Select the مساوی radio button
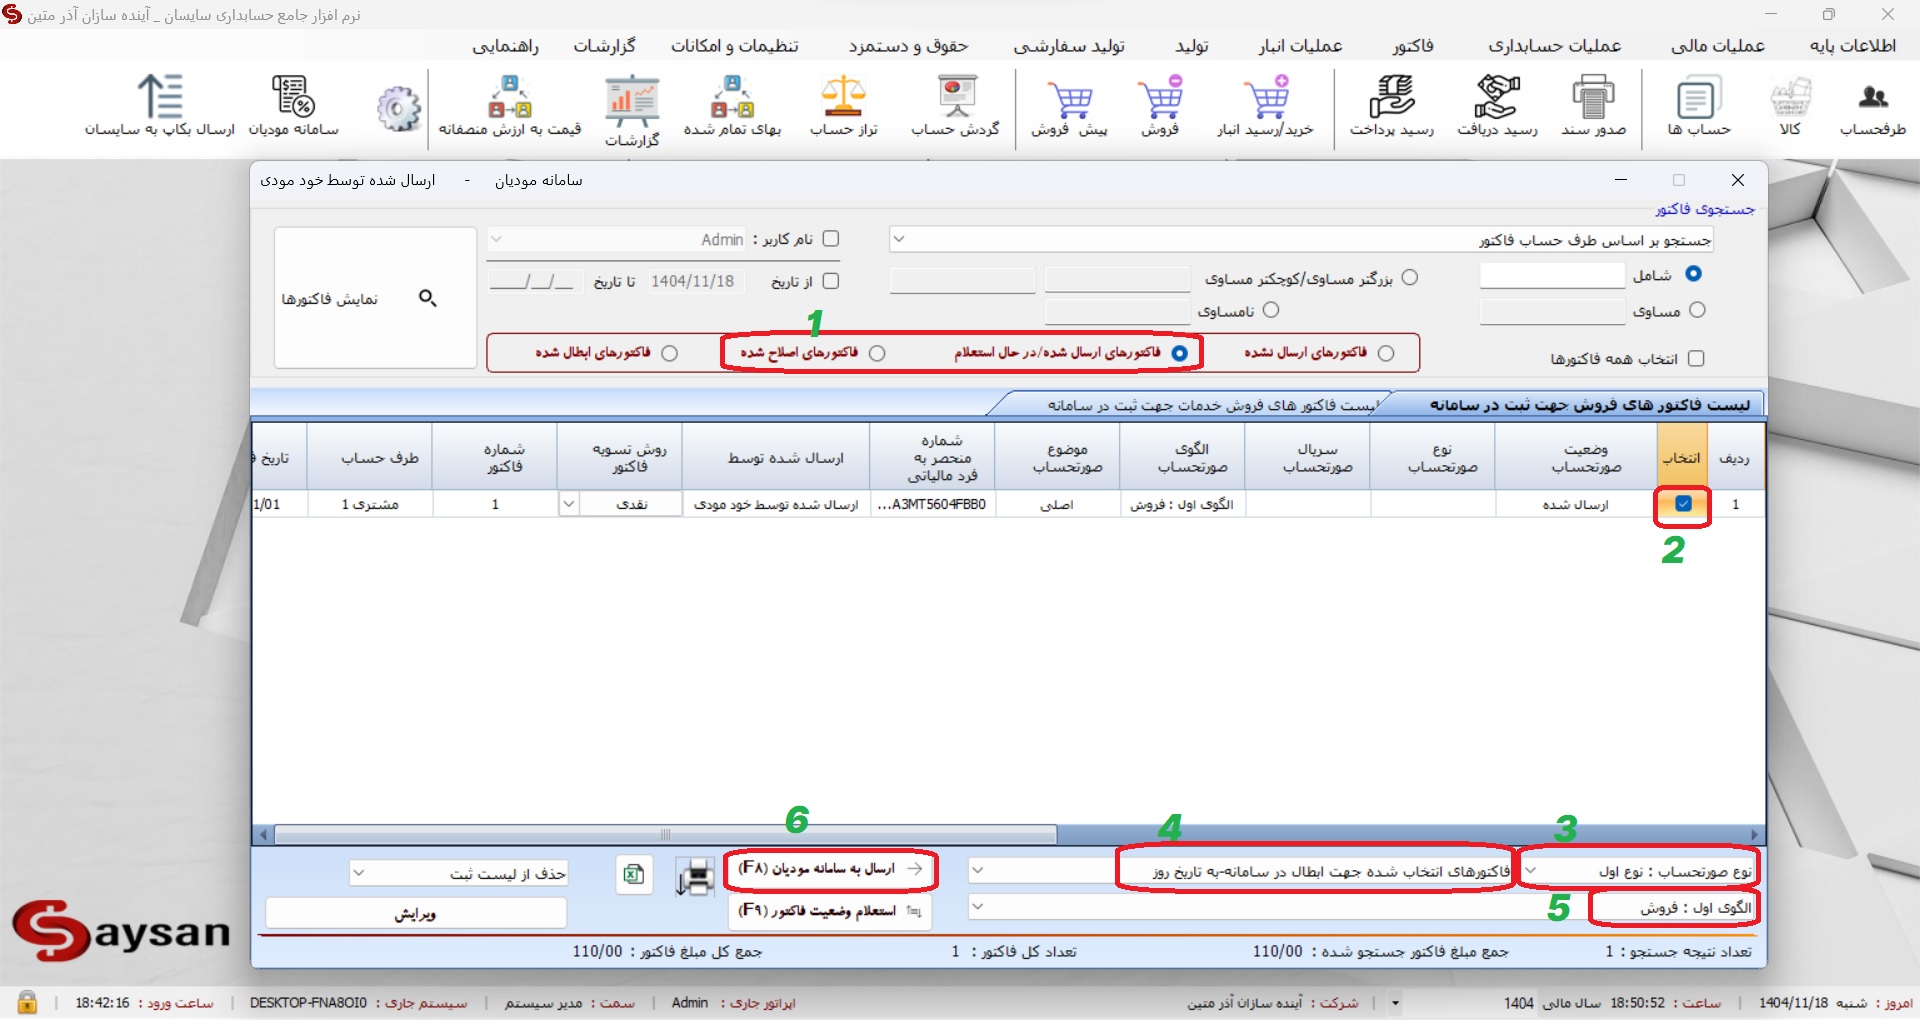Viewport: 1920px width, 1020px height. coord(1697,310)
